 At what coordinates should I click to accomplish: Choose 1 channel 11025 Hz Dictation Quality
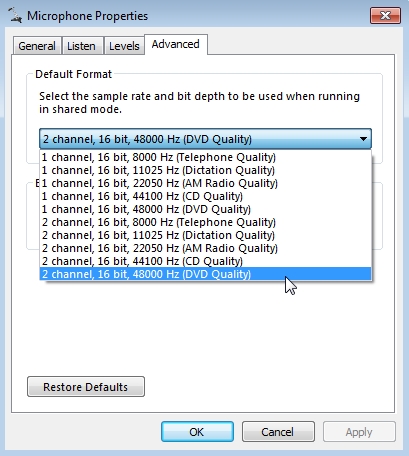click(205, 170)
